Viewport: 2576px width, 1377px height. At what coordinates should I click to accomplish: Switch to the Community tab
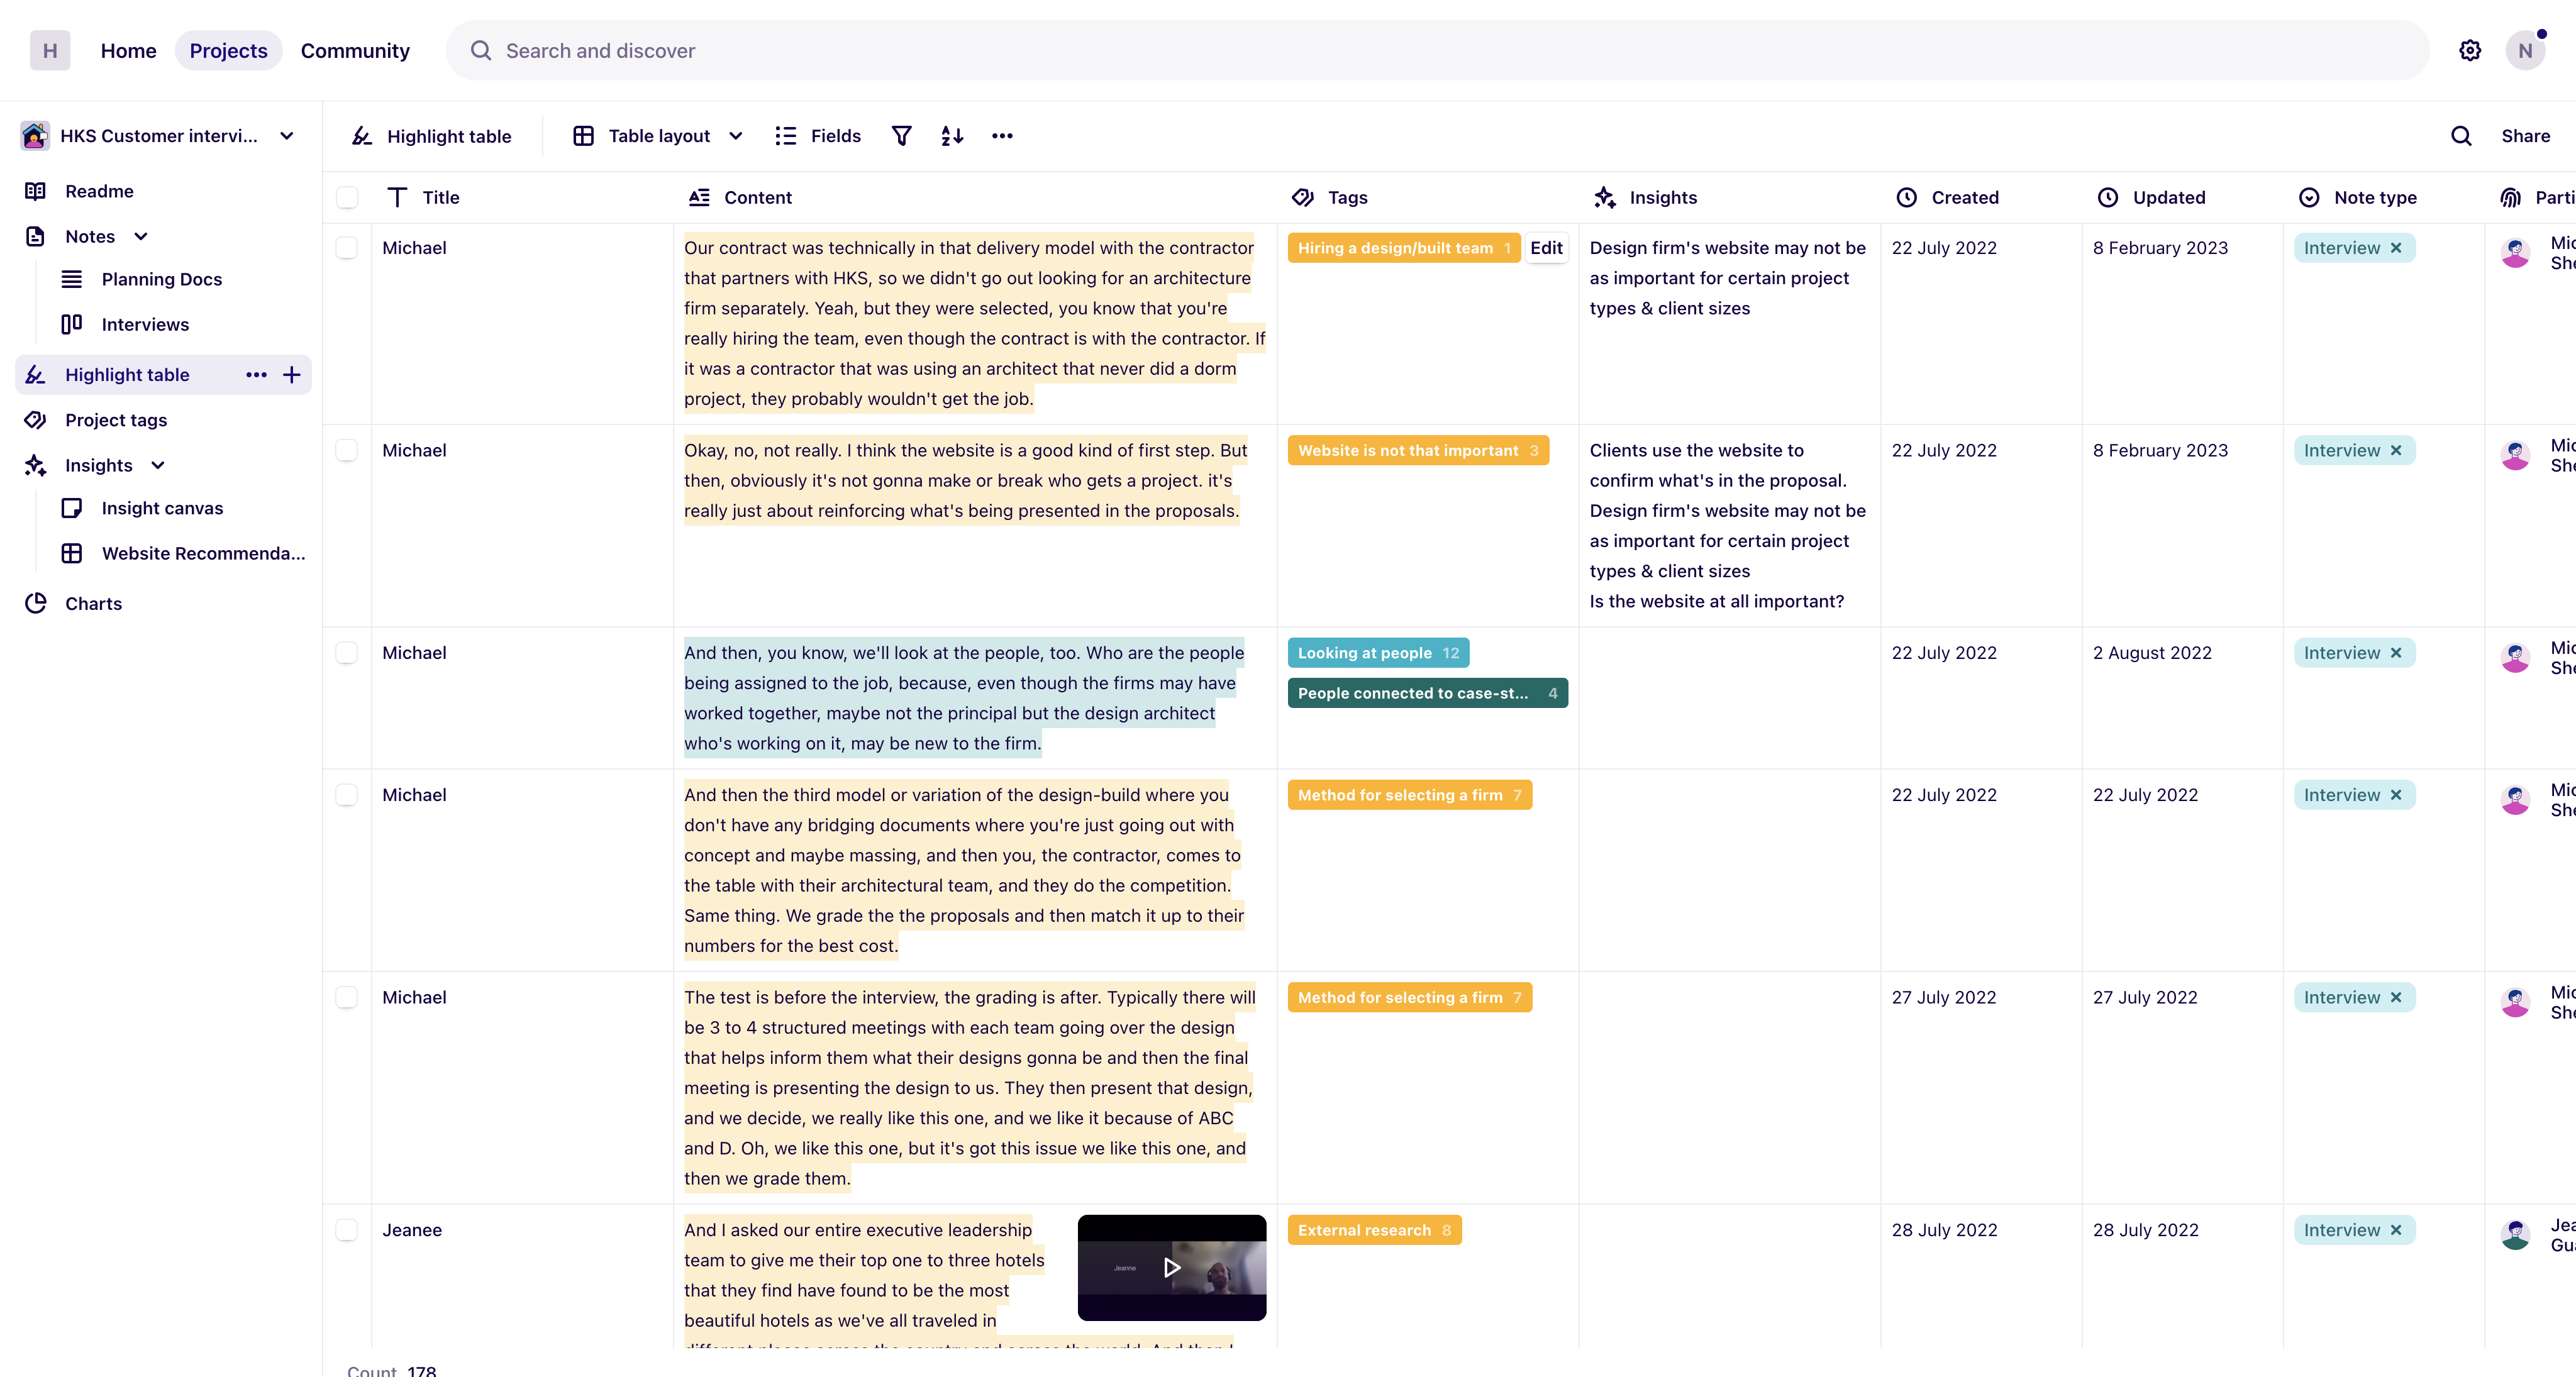(x=355, y=51)
